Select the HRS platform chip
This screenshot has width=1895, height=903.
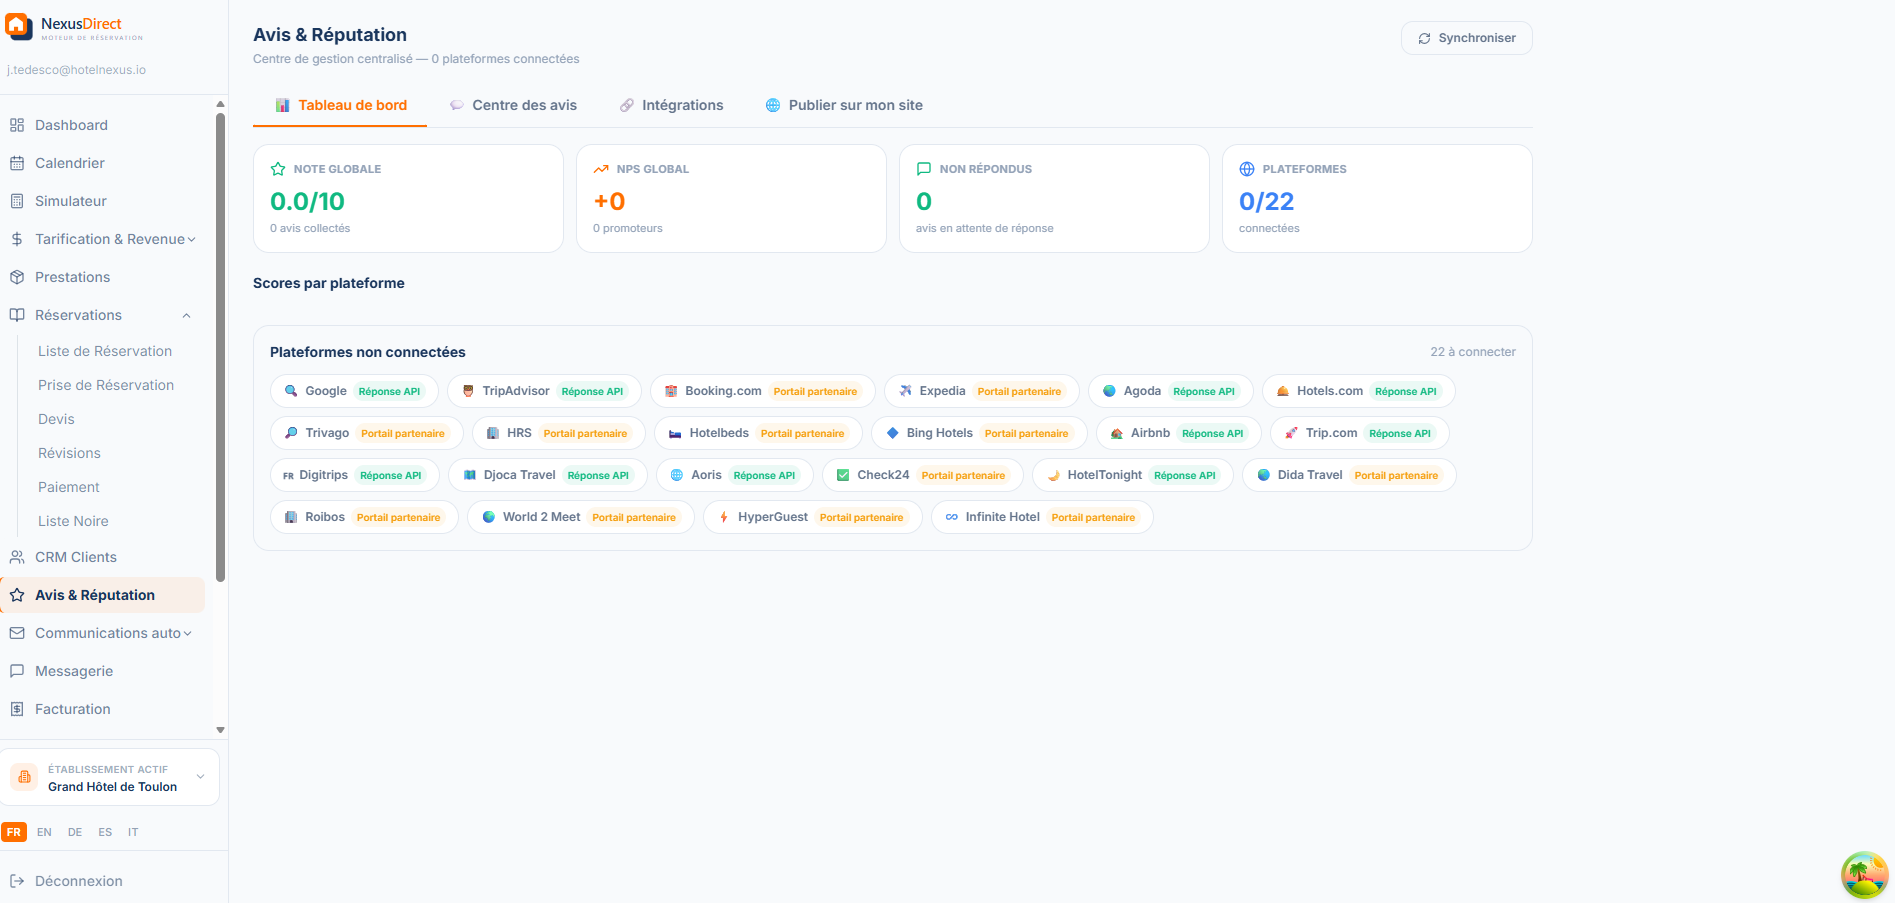pyautogui.click(x=558, y=433)
